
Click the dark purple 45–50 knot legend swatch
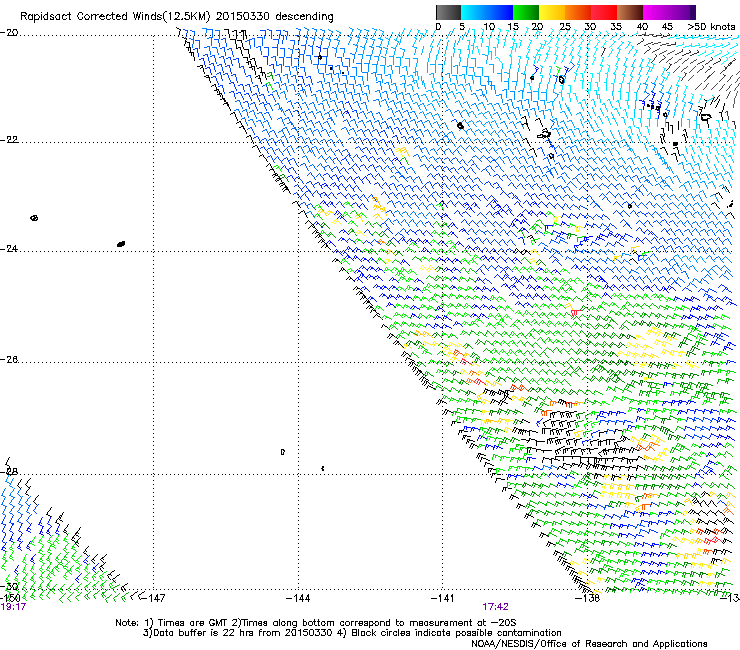point(682,12)
